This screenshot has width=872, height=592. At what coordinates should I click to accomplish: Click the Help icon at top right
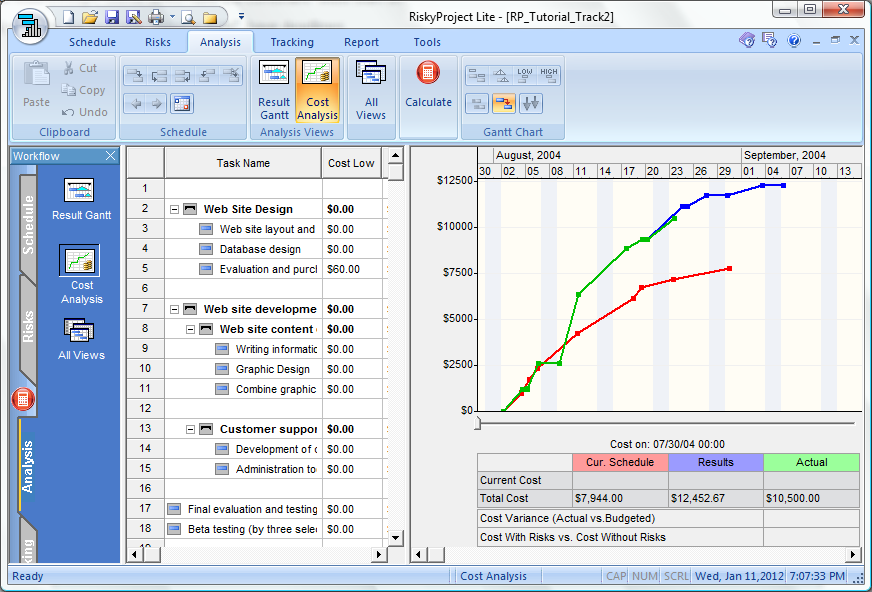point(794,41)
